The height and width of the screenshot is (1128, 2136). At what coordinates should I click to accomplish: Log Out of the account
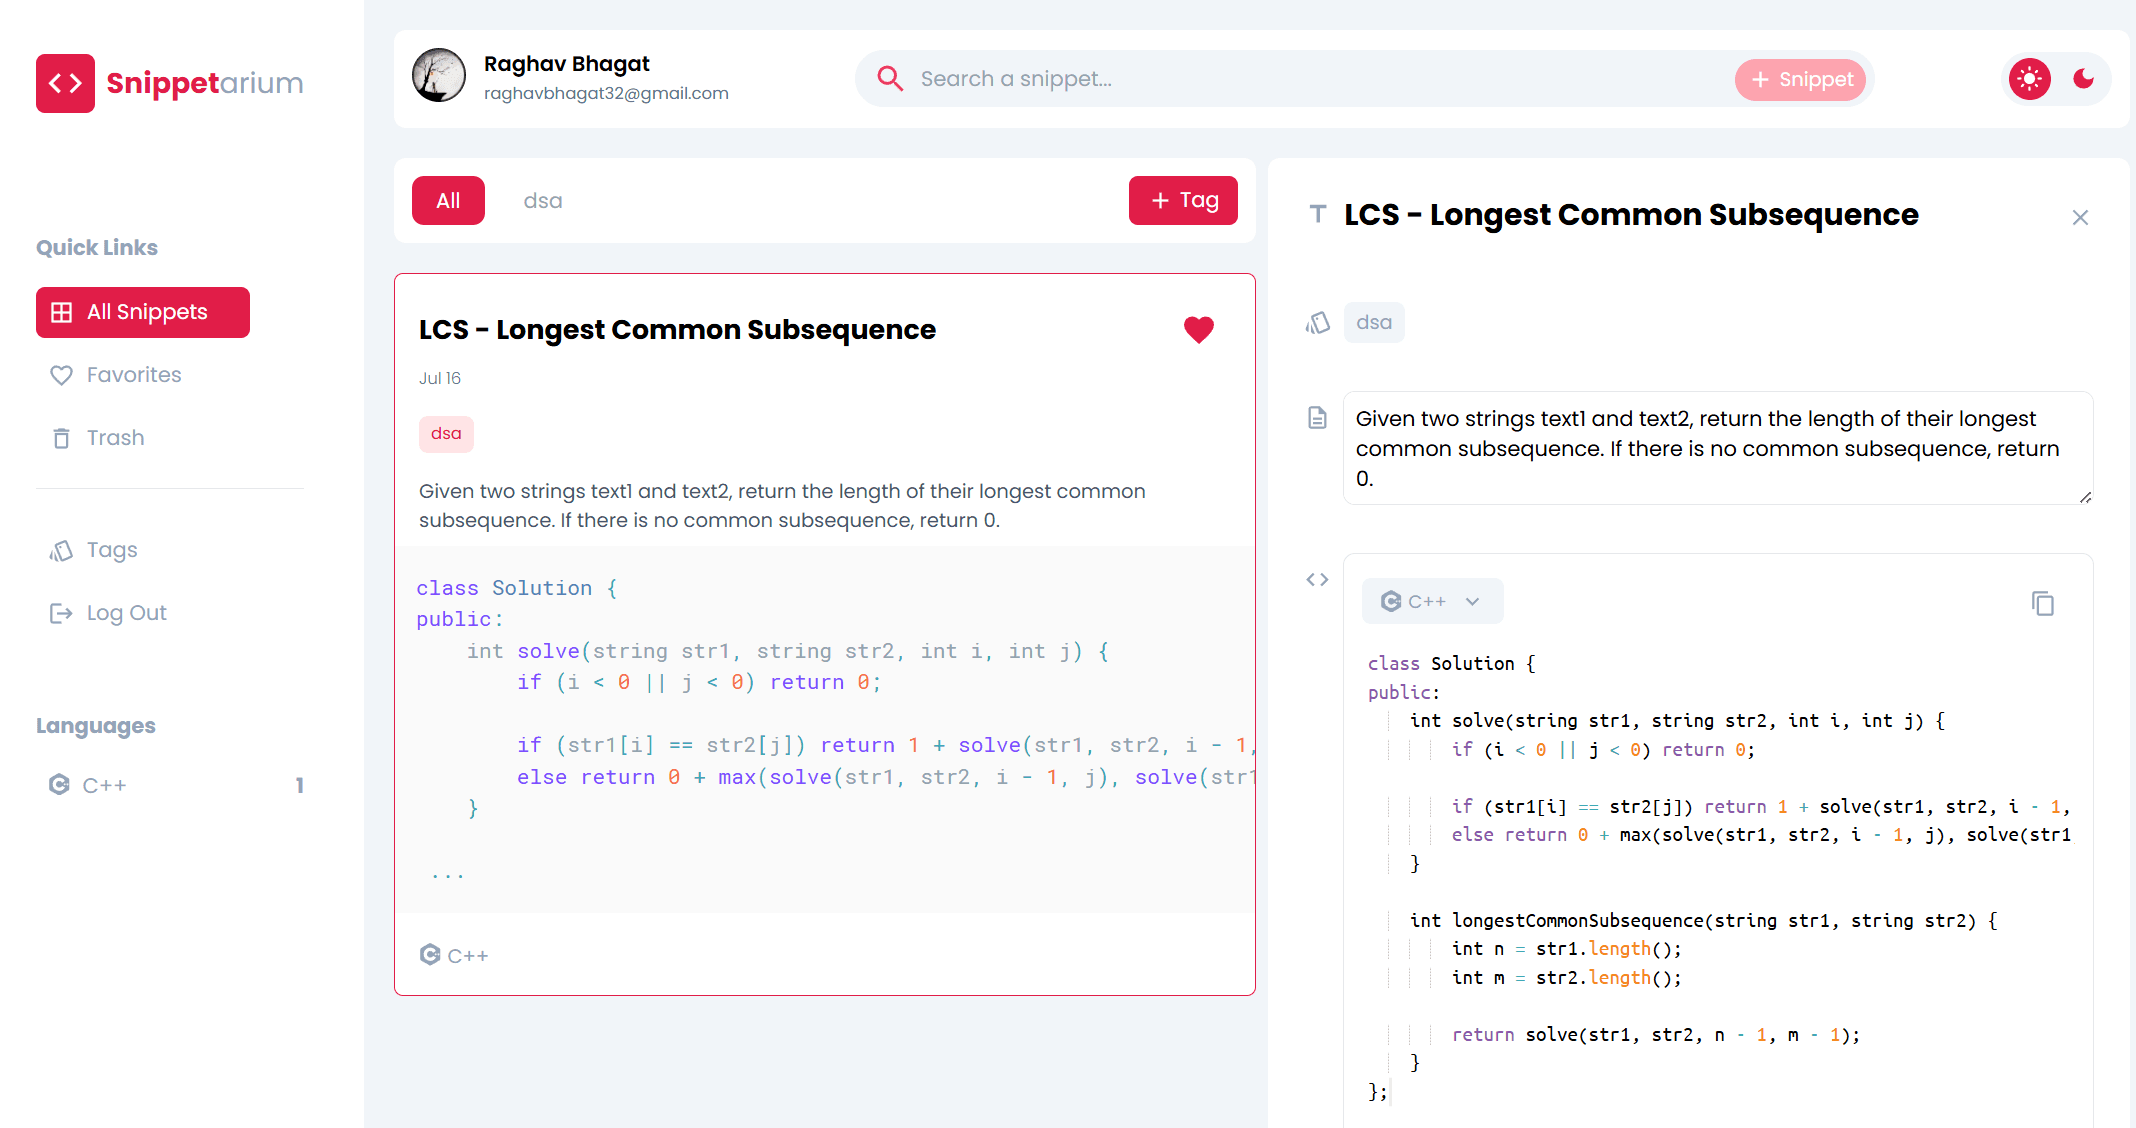click(x=126, y=613)
